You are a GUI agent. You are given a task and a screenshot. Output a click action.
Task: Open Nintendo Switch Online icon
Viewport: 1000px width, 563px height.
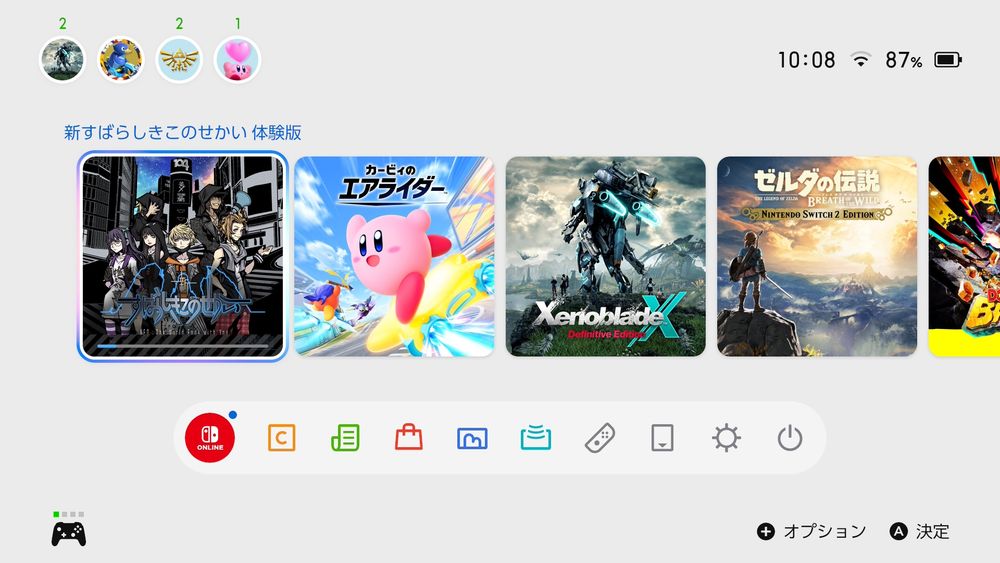[x=210, y=437]
